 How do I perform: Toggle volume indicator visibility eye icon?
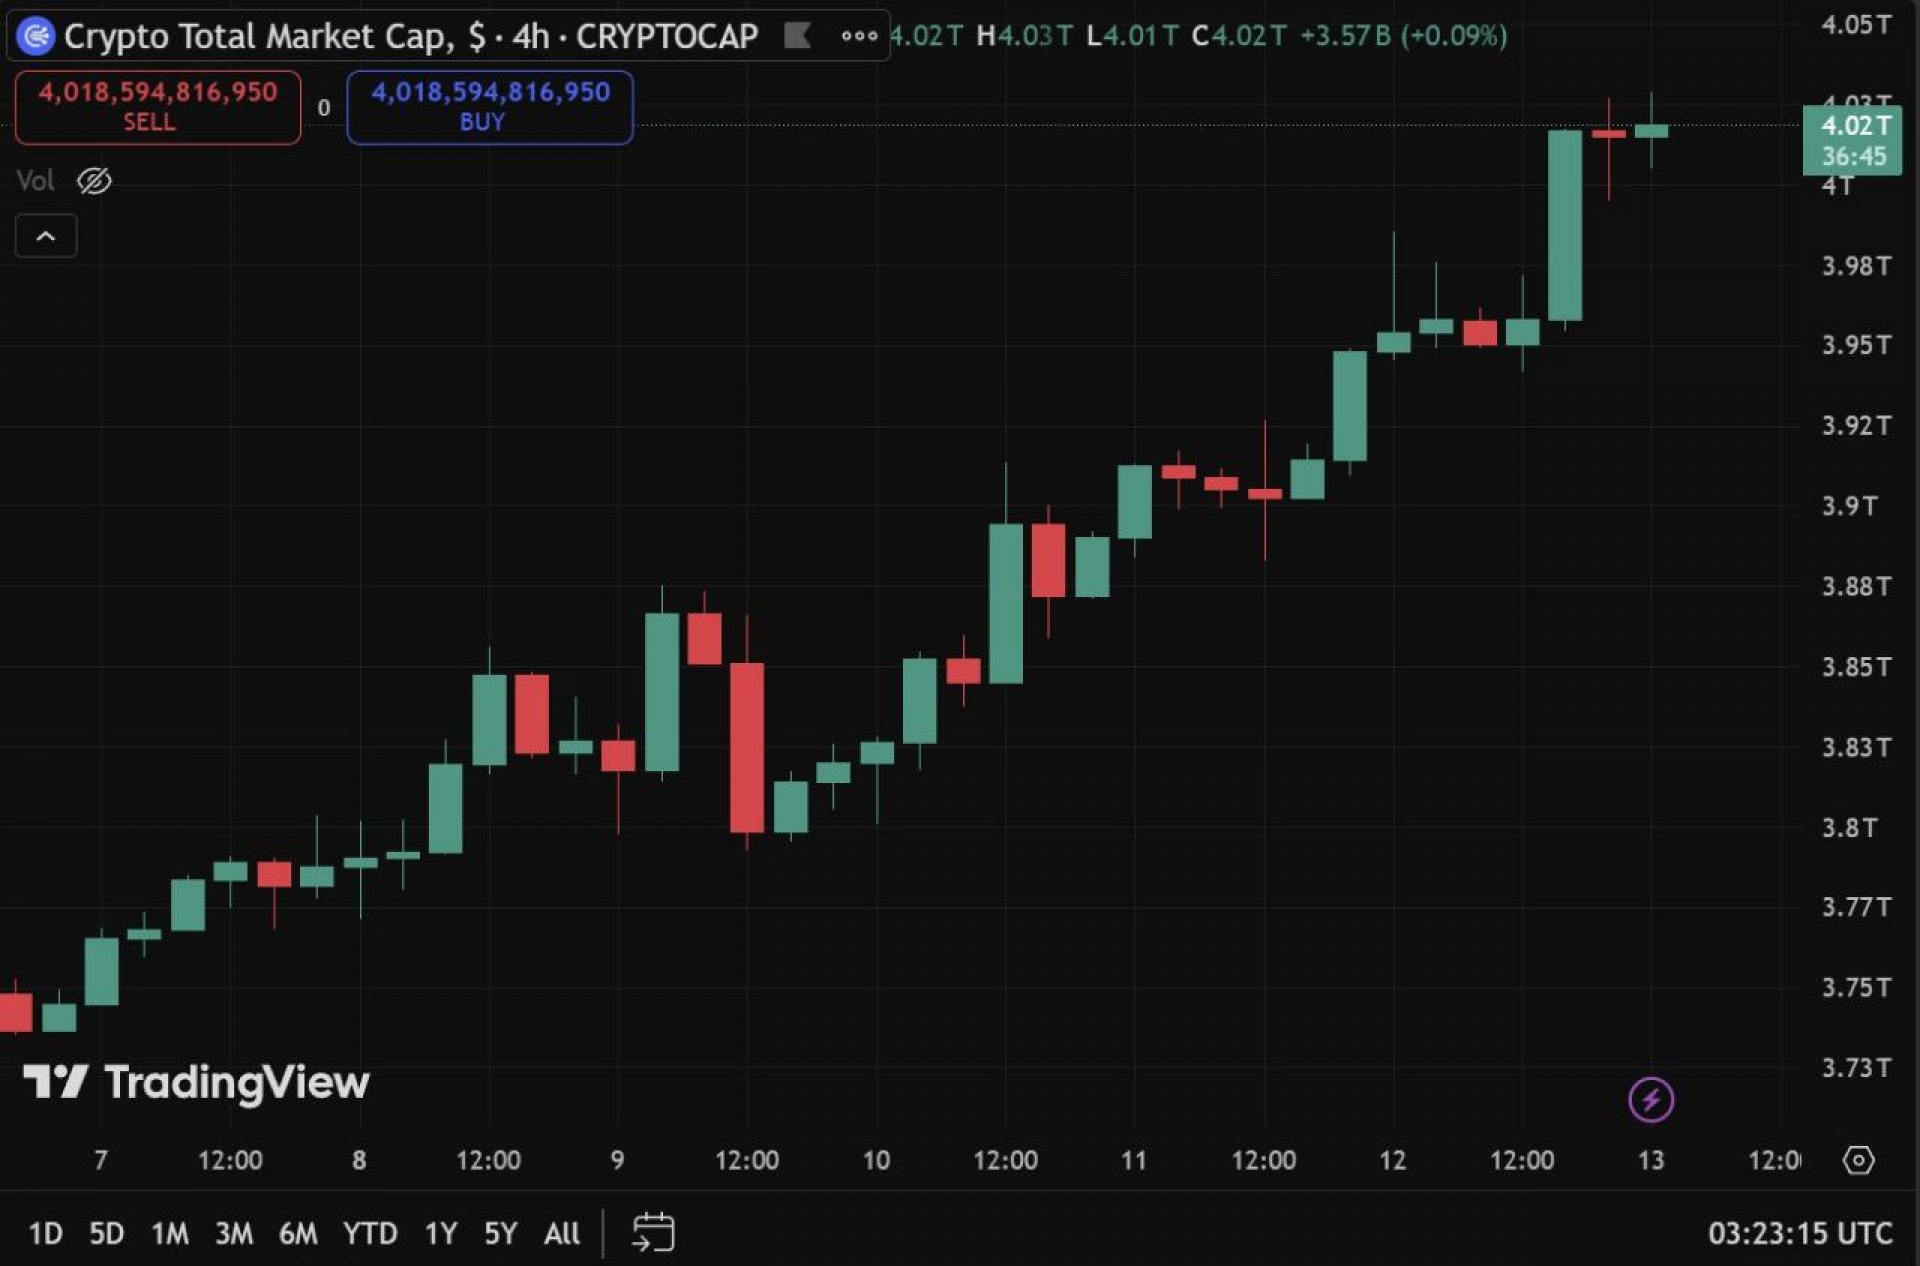click(94, 181)
